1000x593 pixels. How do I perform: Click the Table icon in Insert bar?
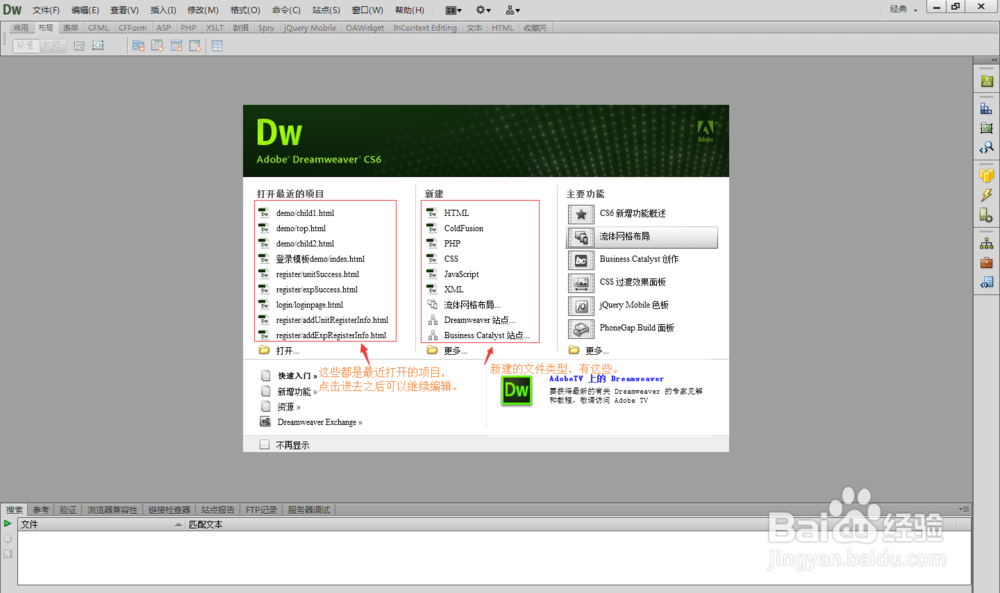coord(217,46)
